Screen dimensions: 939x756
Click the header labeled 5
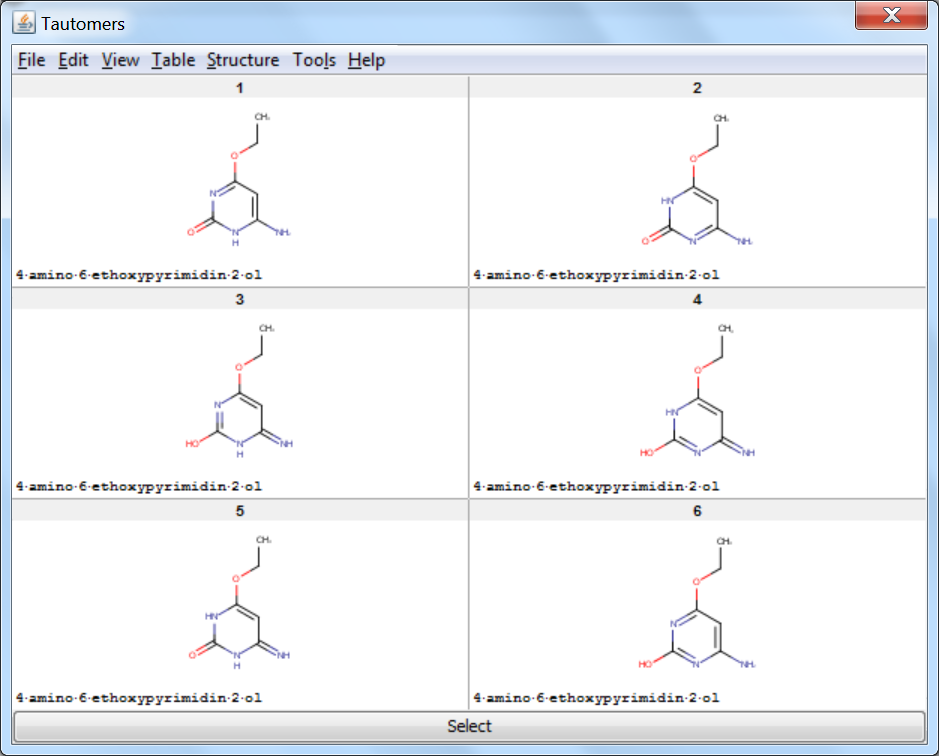(x=240, y=511)
